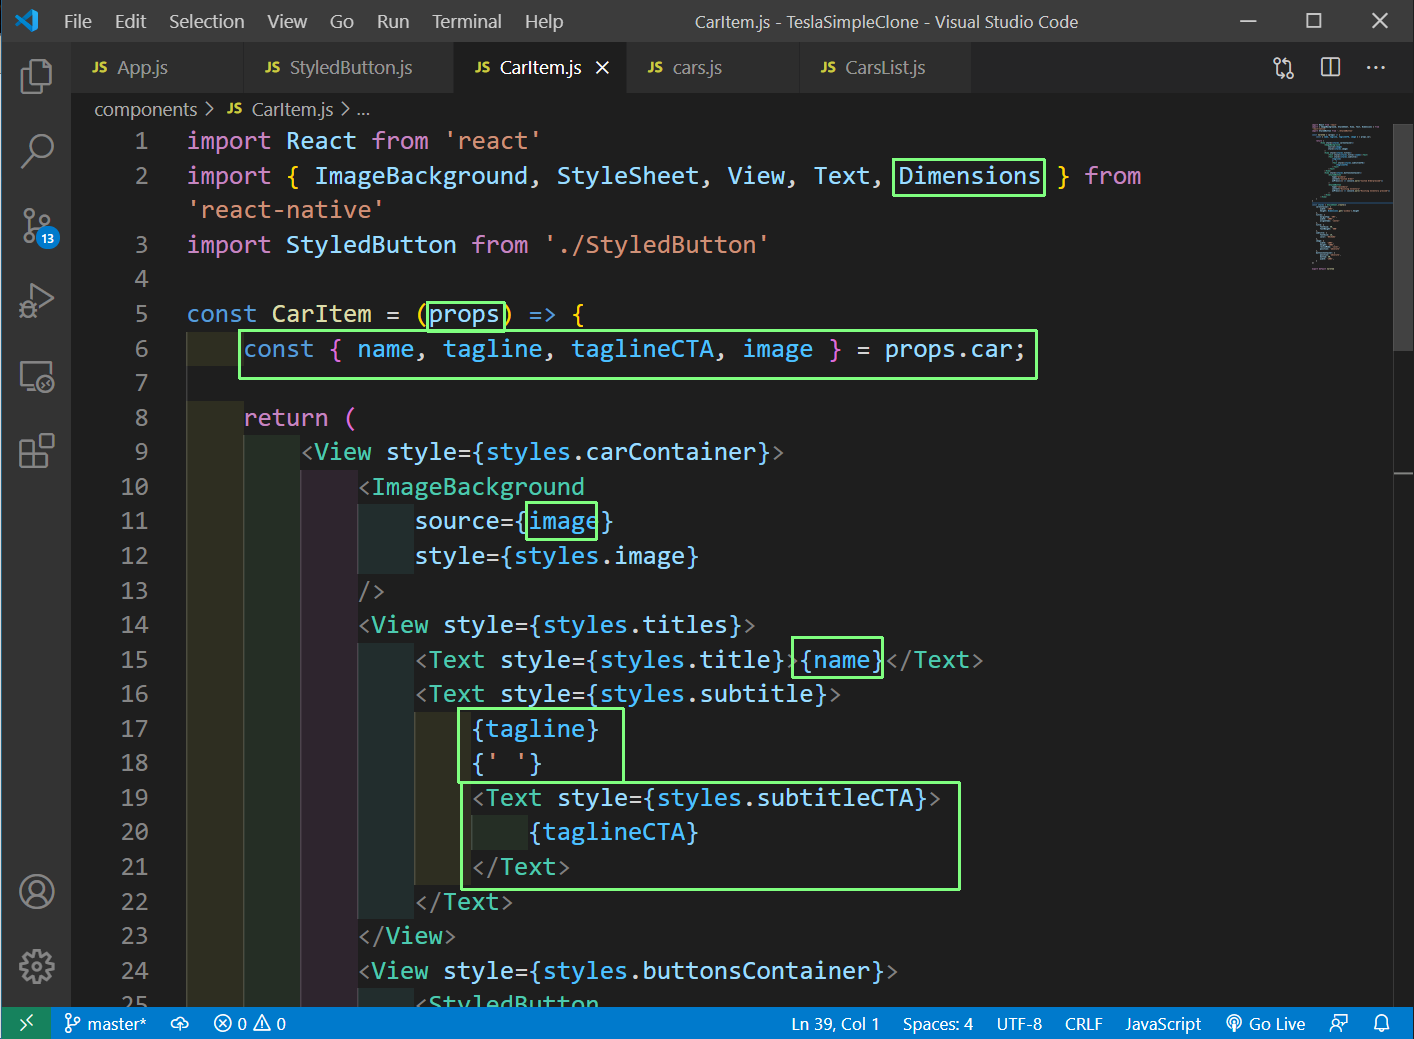This screenshot has height=1039, width=1414.
Task: Open the View menu
Action: pyautogui.click(x=287, y=21)
